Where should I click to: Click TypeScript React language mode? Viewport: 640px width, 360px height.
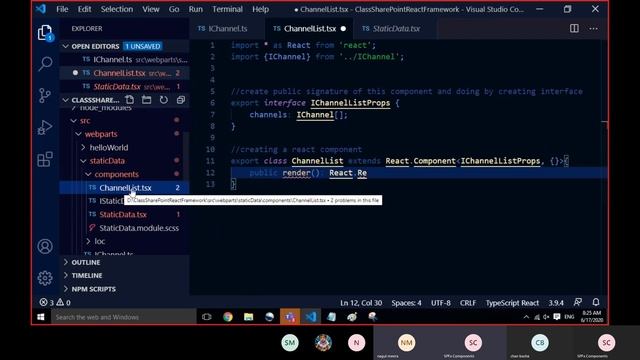pyautogui.click(x=512, y=303)
